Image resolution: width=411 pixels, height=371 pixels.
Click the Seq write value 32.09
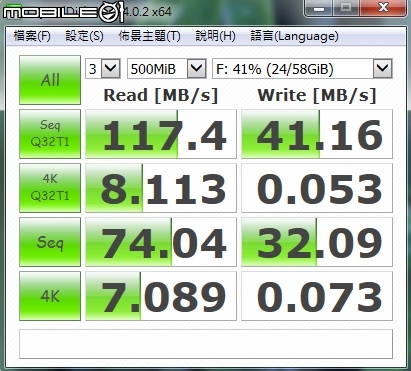tap(317, 242)
